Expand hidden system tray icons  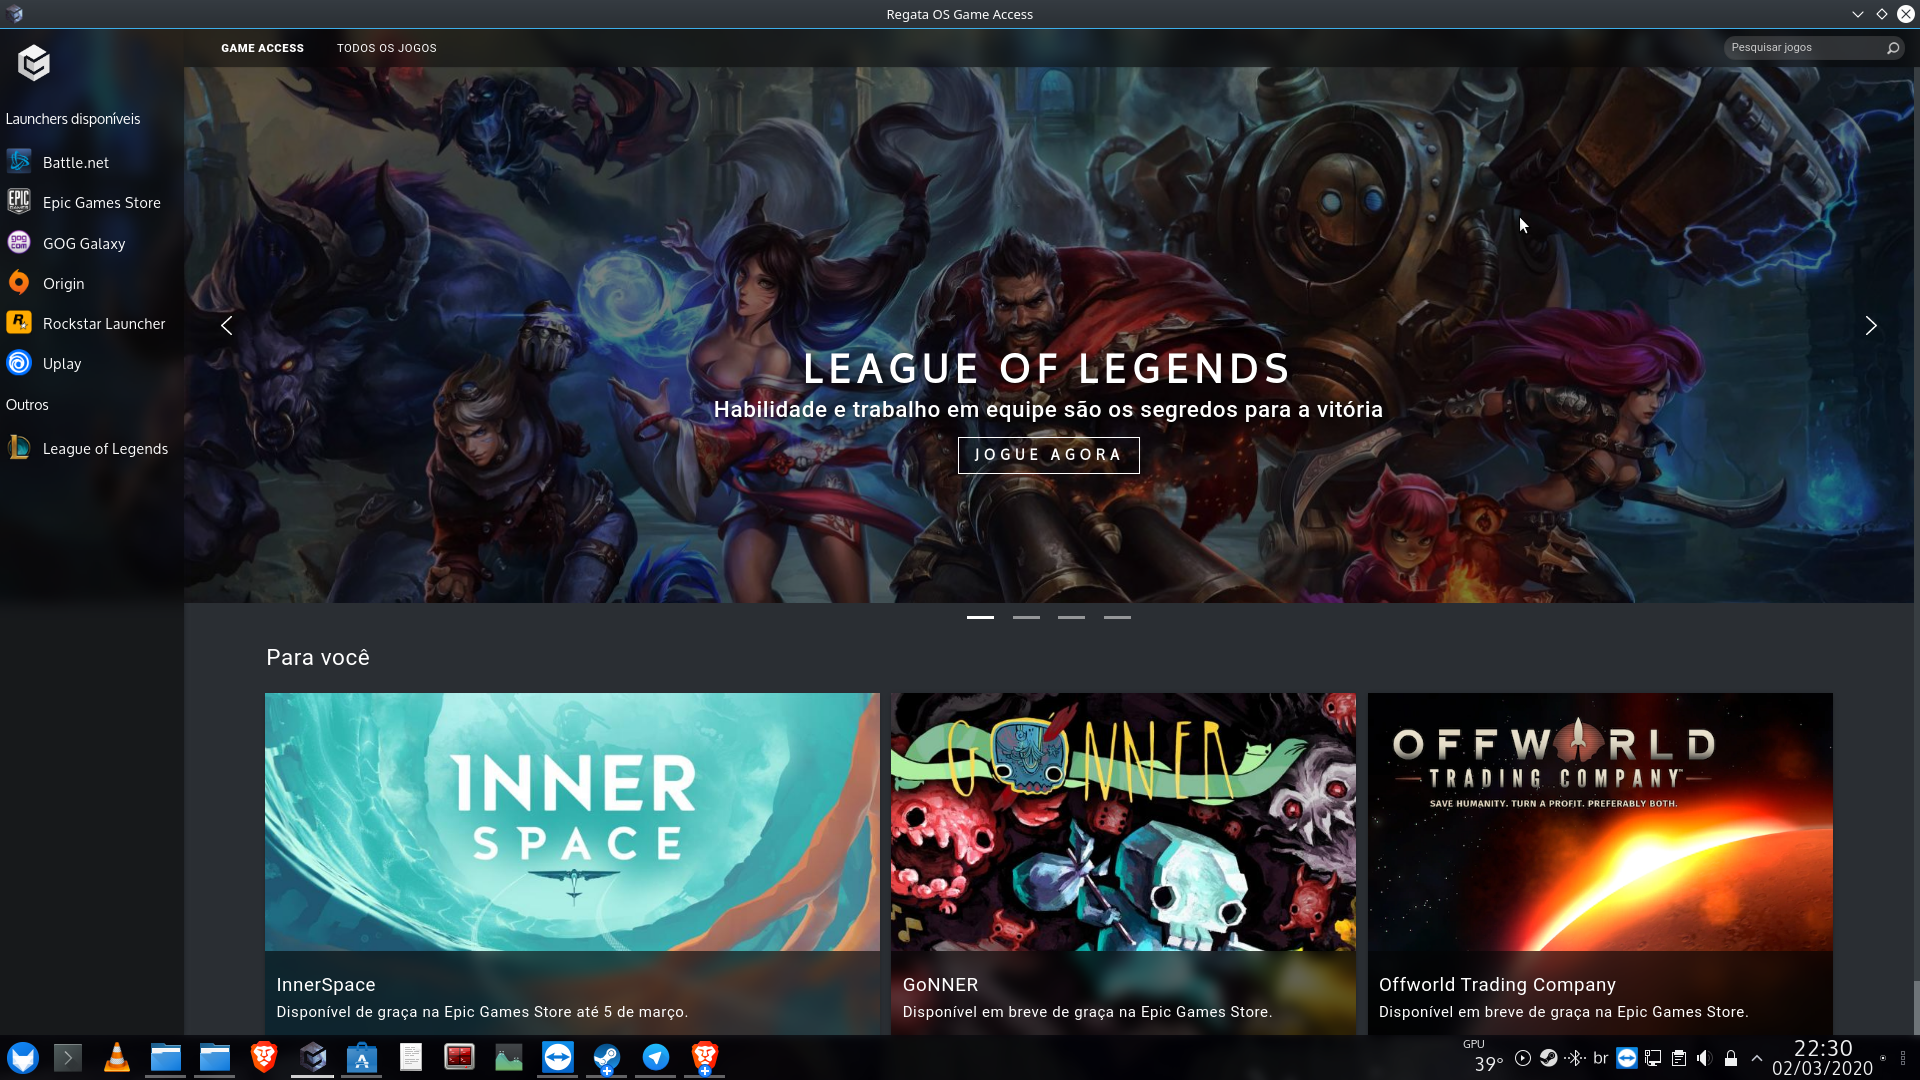[x=1757, y=1058]
